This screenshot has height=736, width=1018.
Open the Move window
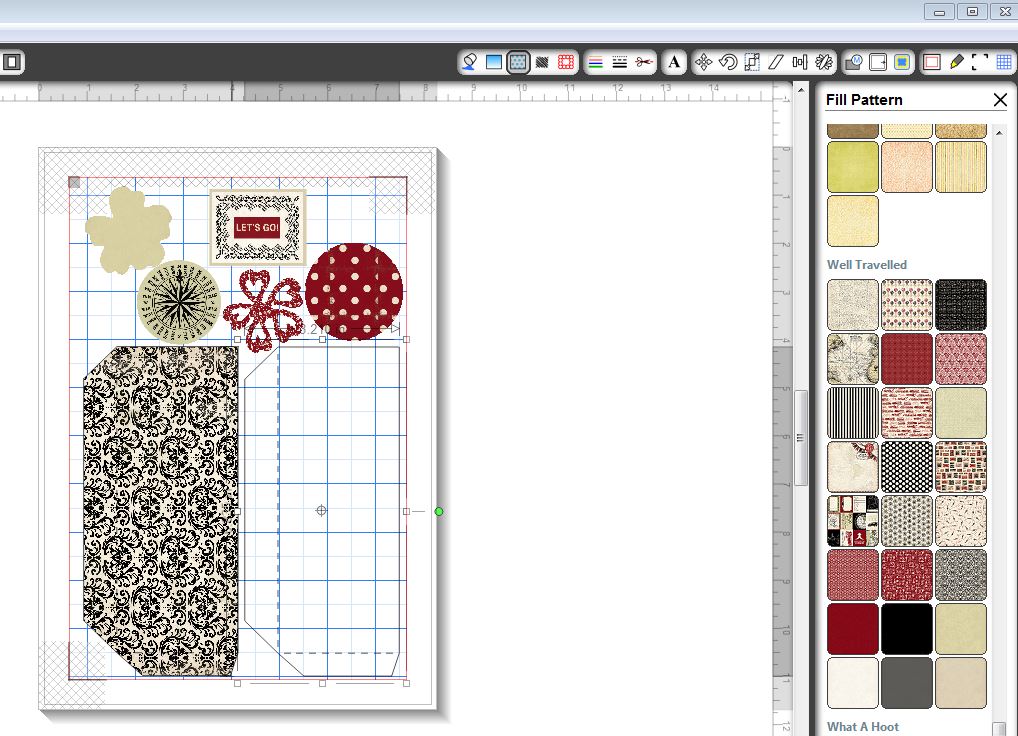[703, 62]
